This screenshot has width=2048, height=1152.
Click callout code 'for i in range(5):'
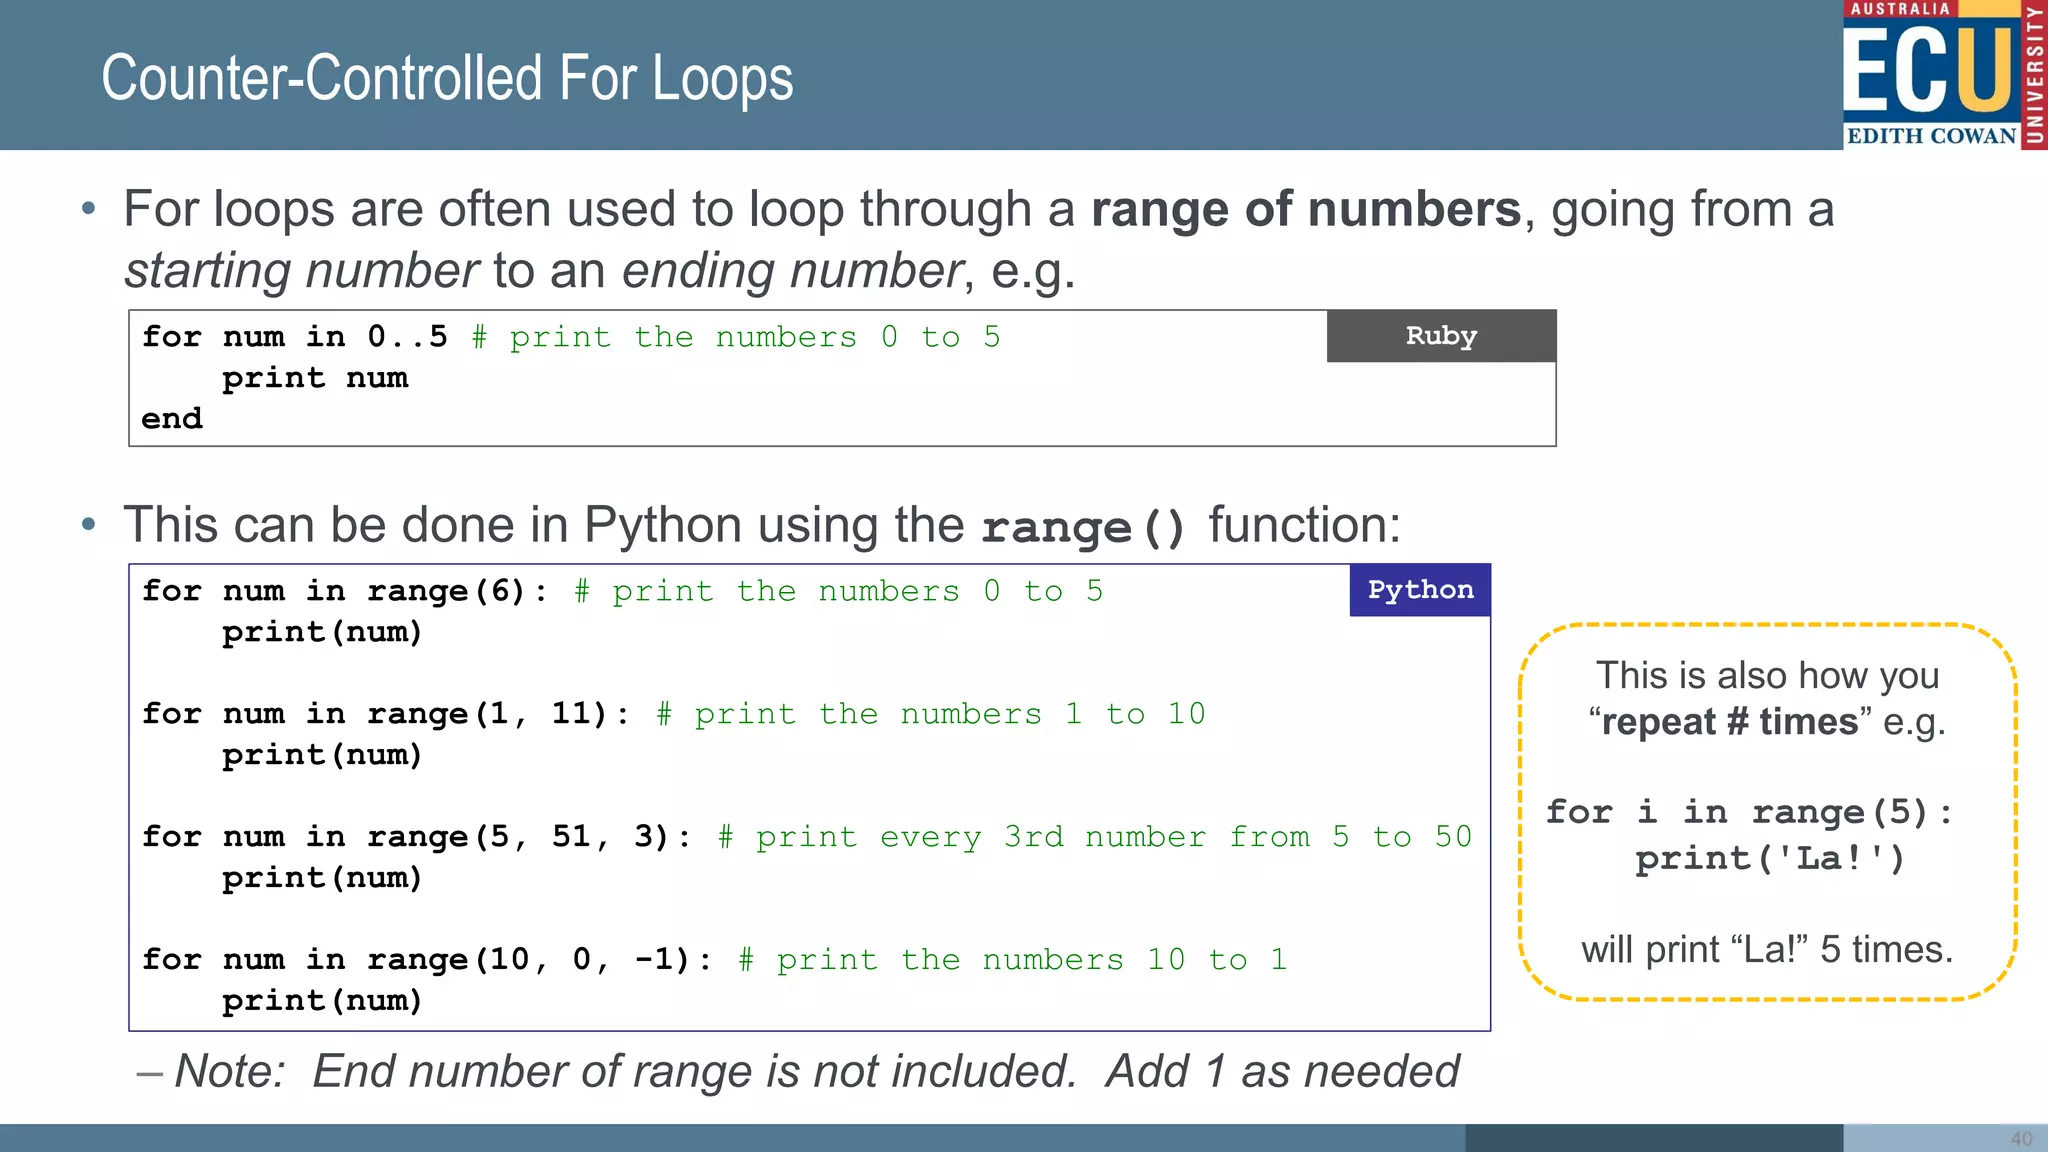click(x=1749, y=812)
